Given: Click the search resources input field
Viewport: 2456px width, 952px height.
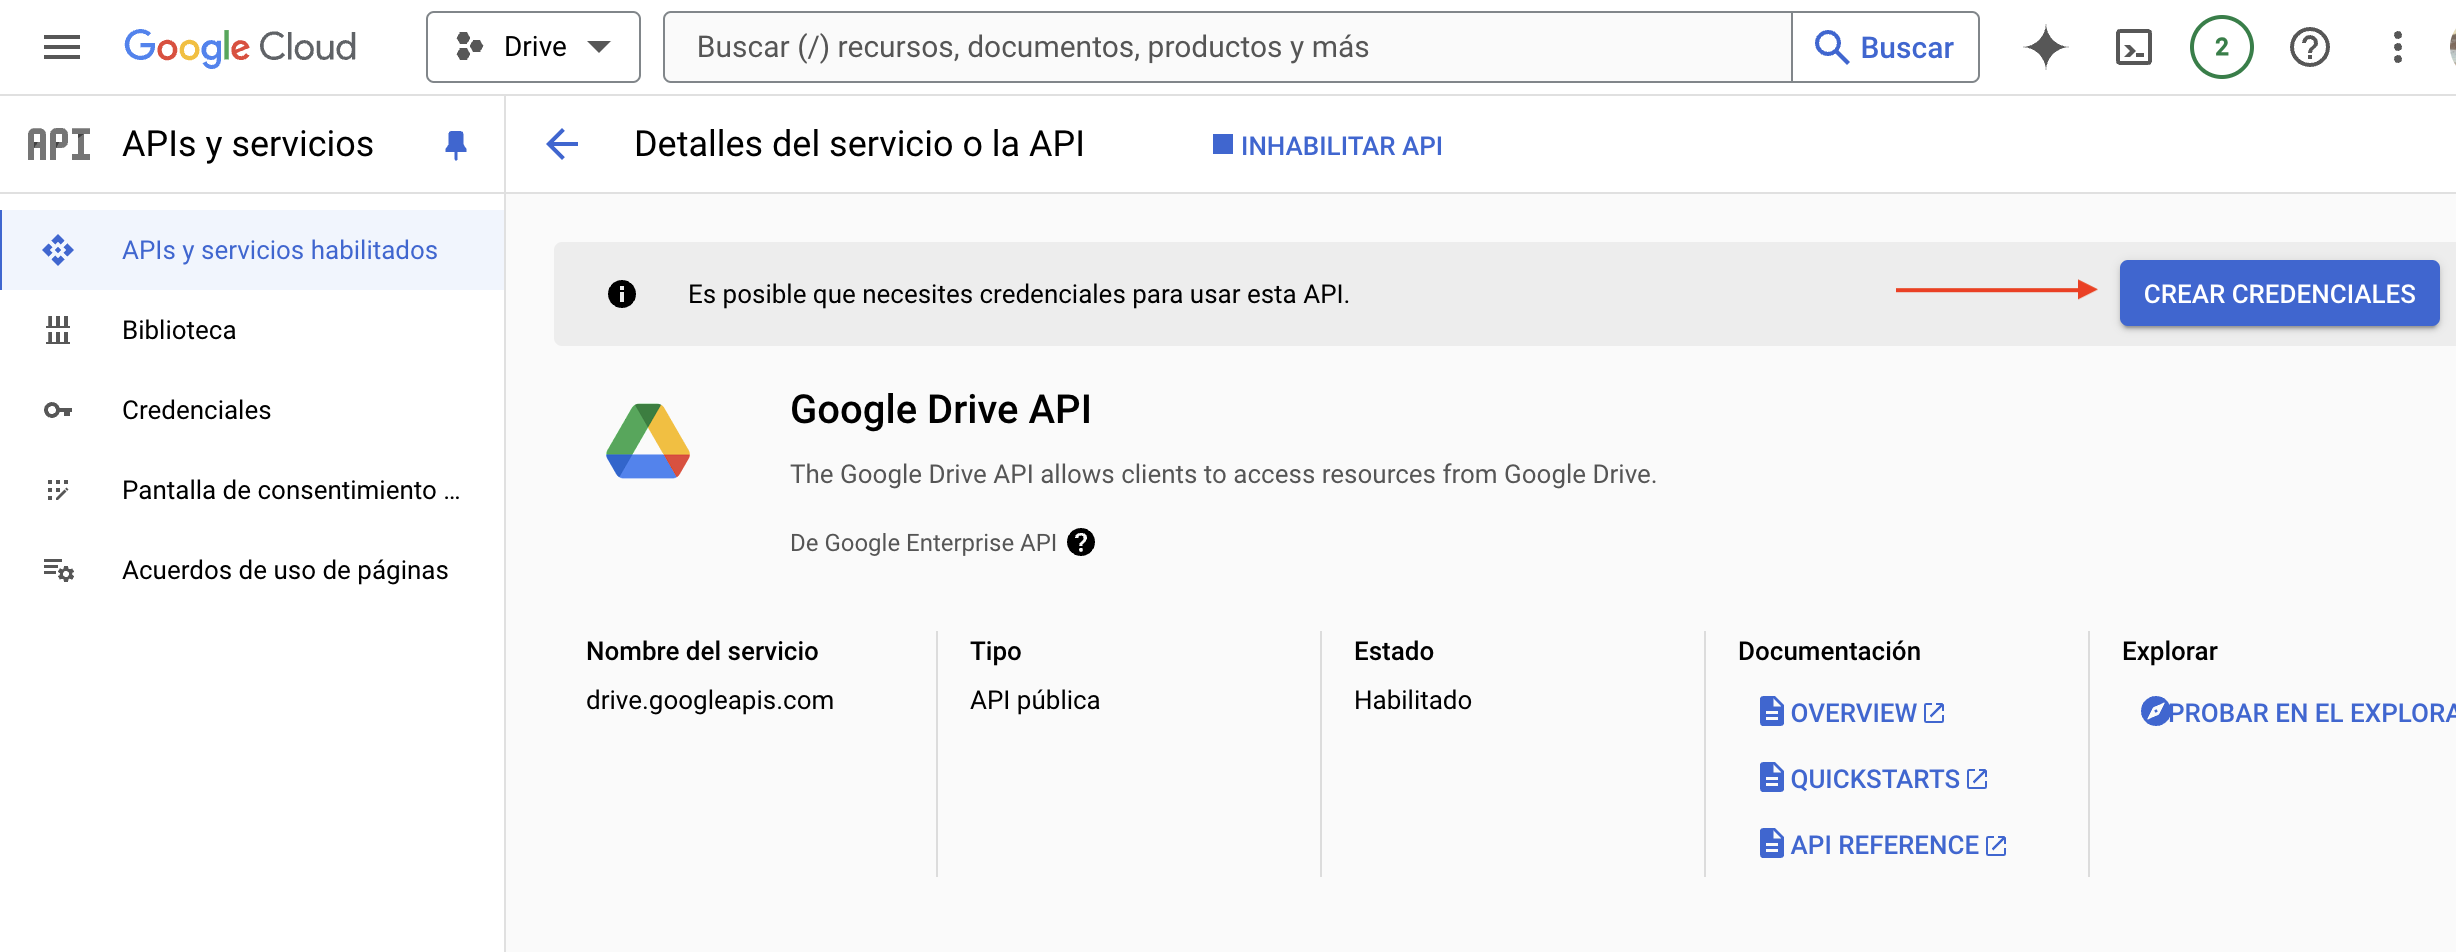Looking at the screenshot, I should point(1227,47).
